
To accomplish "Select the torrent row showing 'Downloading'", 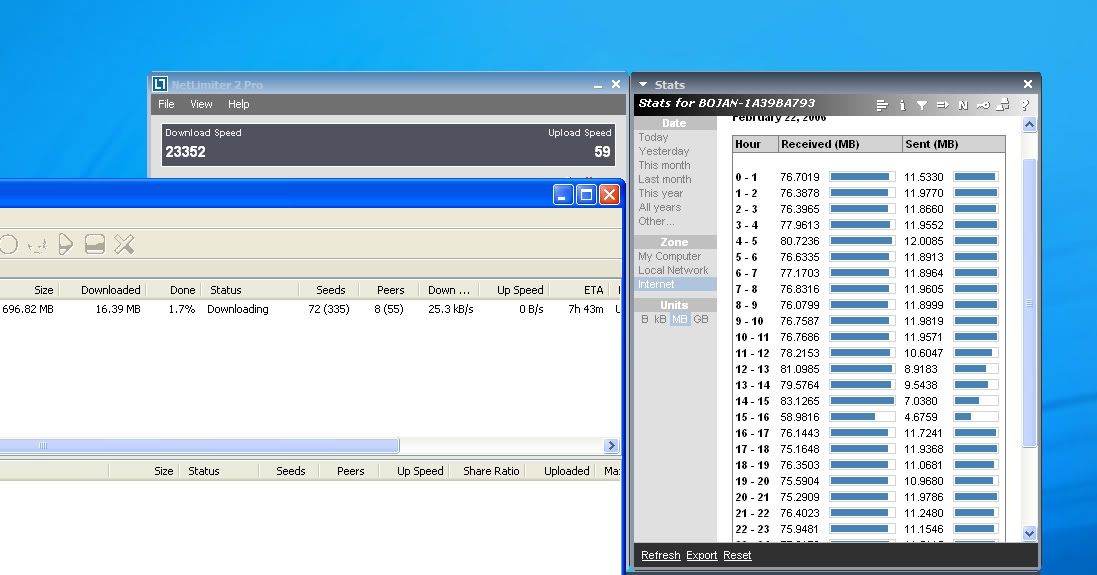I will [x=311, y=308].
